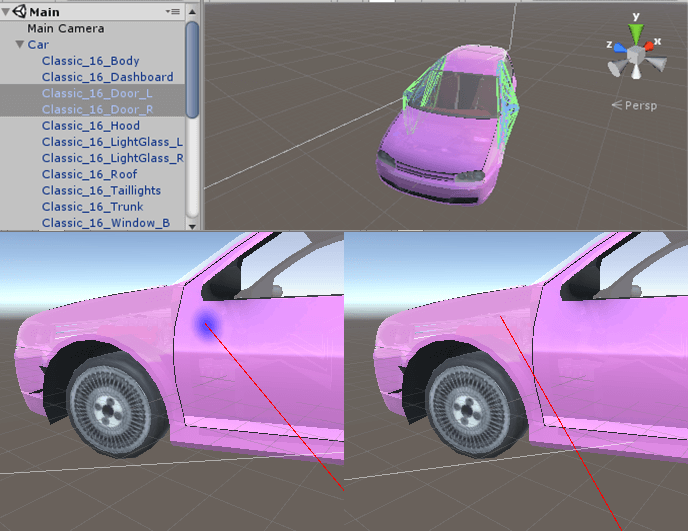
Task: Click the hierarchy scrollbar up arrow
Action: coord(192,12)
